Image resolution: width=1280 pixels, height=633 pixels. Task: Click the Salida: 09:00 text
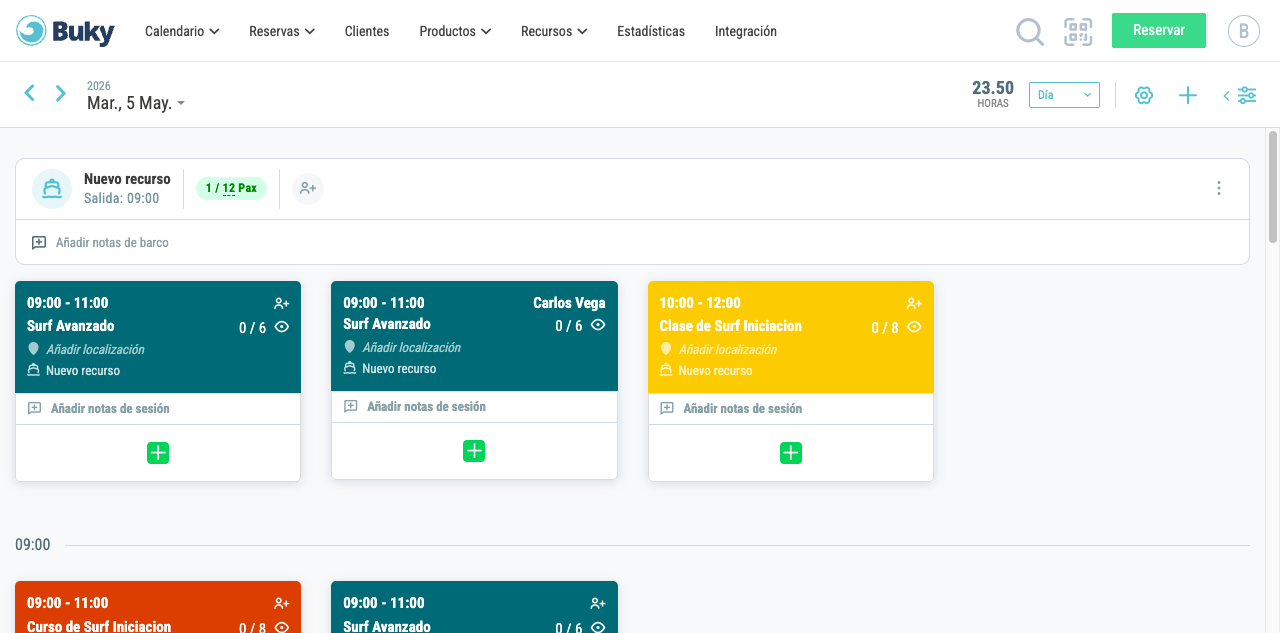[x=122, y=198]
